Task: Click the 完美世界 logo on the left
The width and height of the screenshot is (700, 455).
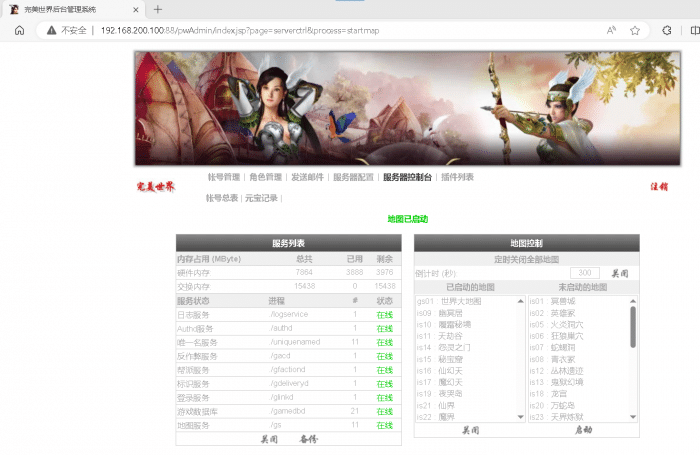Action: coord(155,186)
